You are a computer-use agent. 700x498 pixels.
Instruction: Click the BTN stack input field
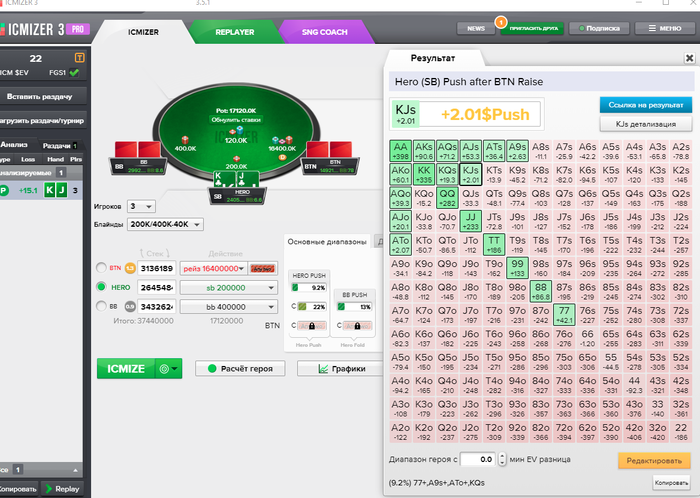coord(157,268)
